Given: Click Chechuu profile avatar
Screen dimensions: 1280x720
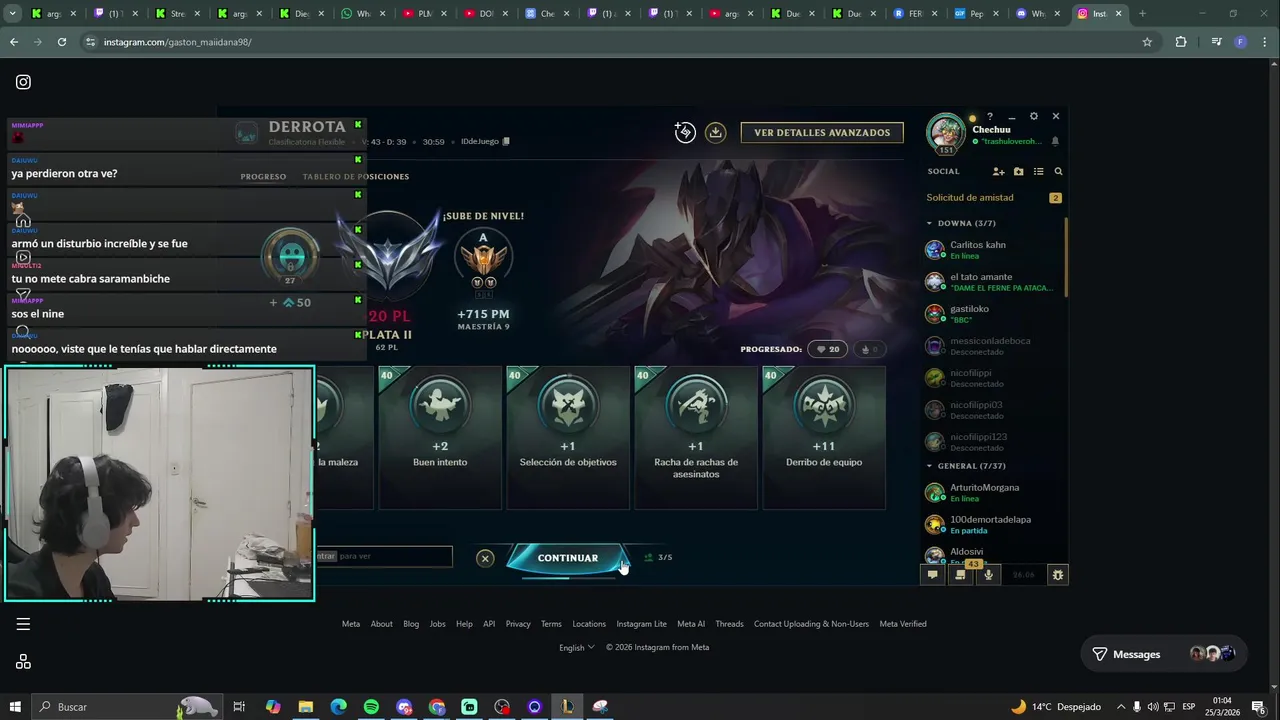Looking at the screenshot, I should point(945,133).
